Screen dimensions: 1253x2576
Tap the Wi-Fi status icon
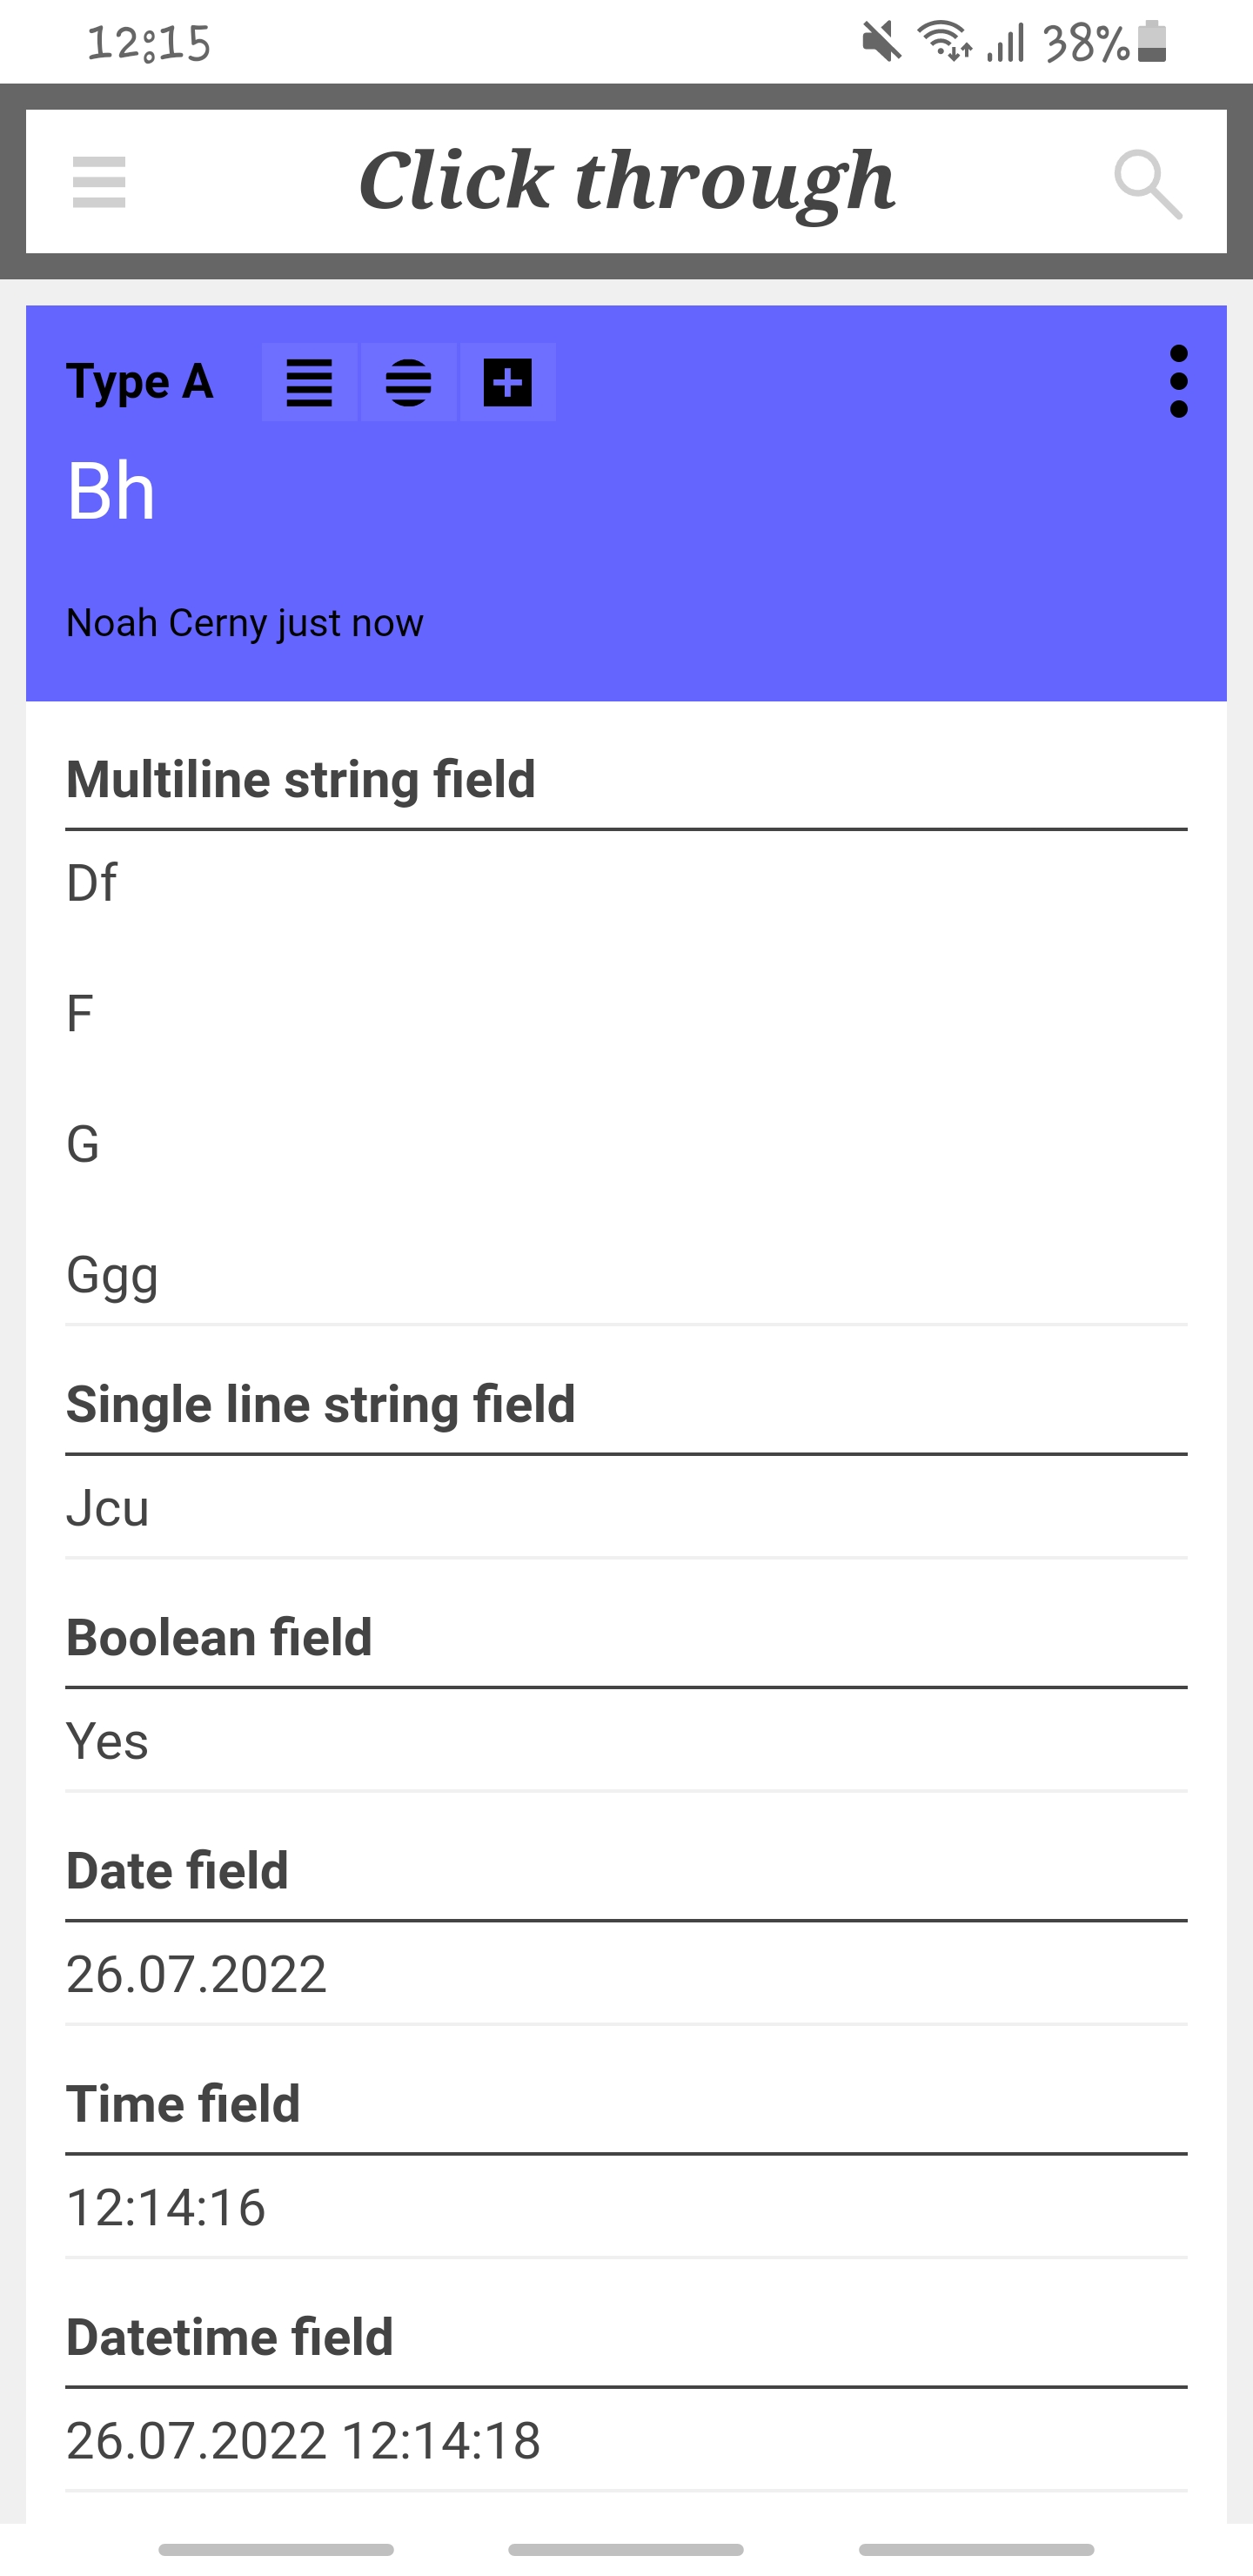point(945,42)
